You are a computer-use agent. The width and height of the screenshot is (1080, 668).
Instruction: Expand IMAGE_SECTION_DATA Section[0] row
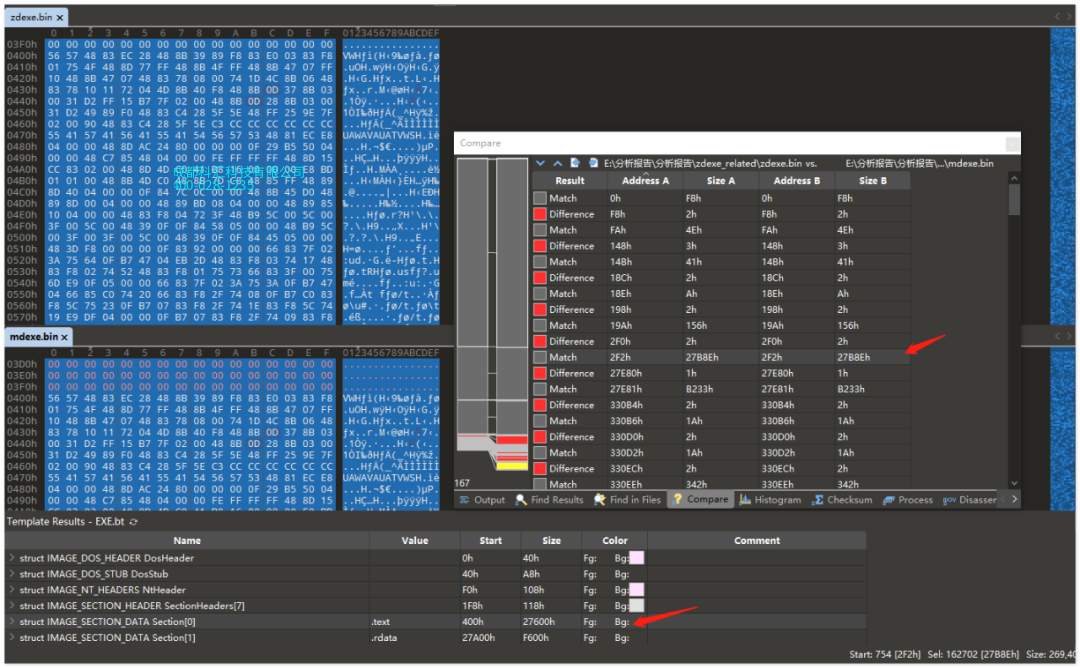coord(12,622)
